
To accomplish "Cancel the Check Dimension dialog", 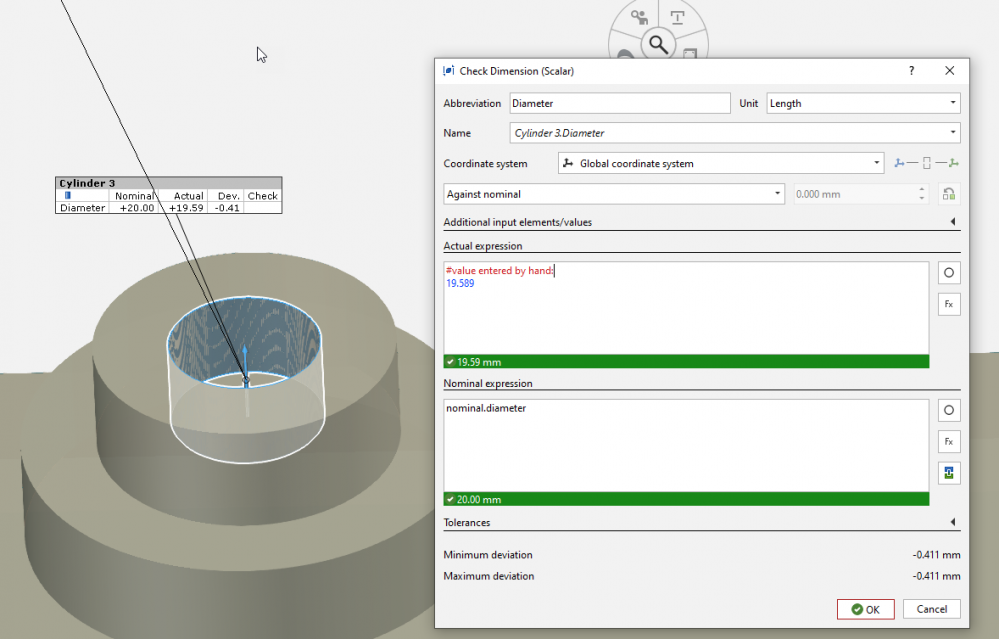I will [x=931, y=609].
